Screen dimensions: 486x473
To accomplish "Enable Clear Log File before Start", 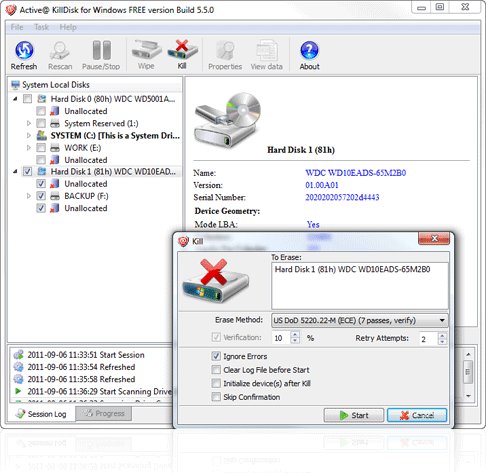I will point(216,370).
